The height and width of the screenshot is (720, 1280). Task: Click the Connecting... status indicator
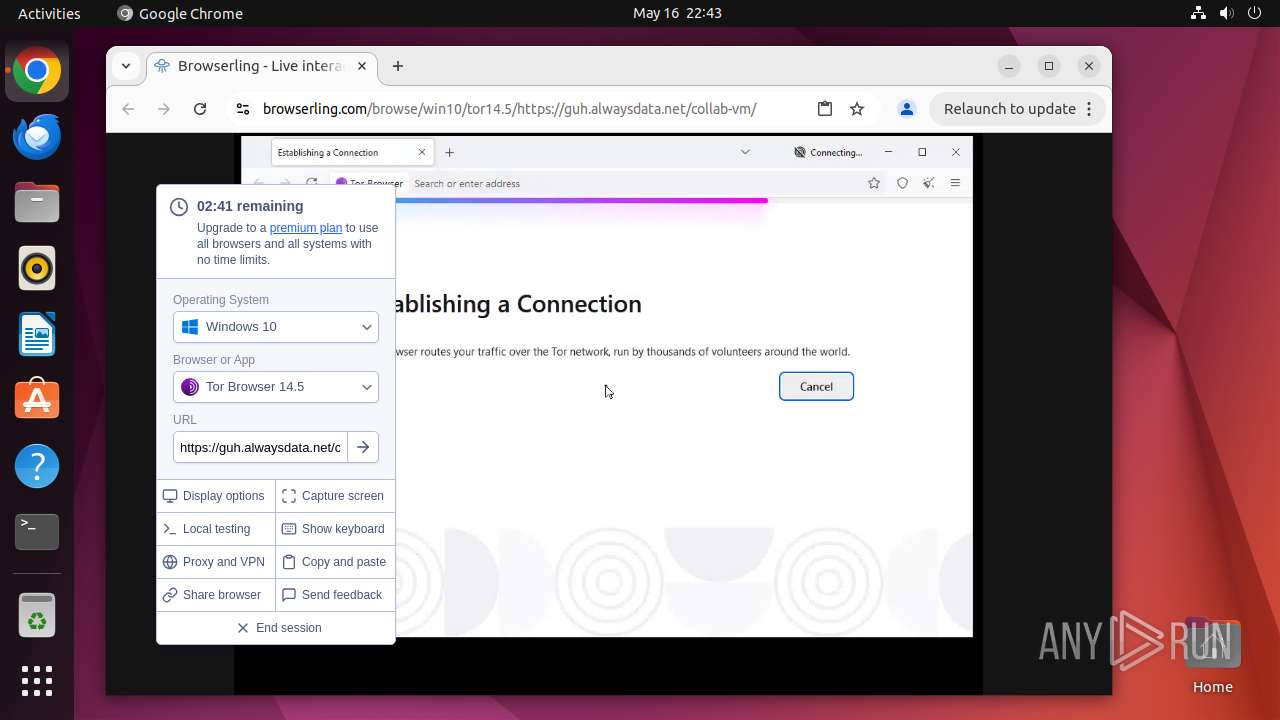pos(828,153)
